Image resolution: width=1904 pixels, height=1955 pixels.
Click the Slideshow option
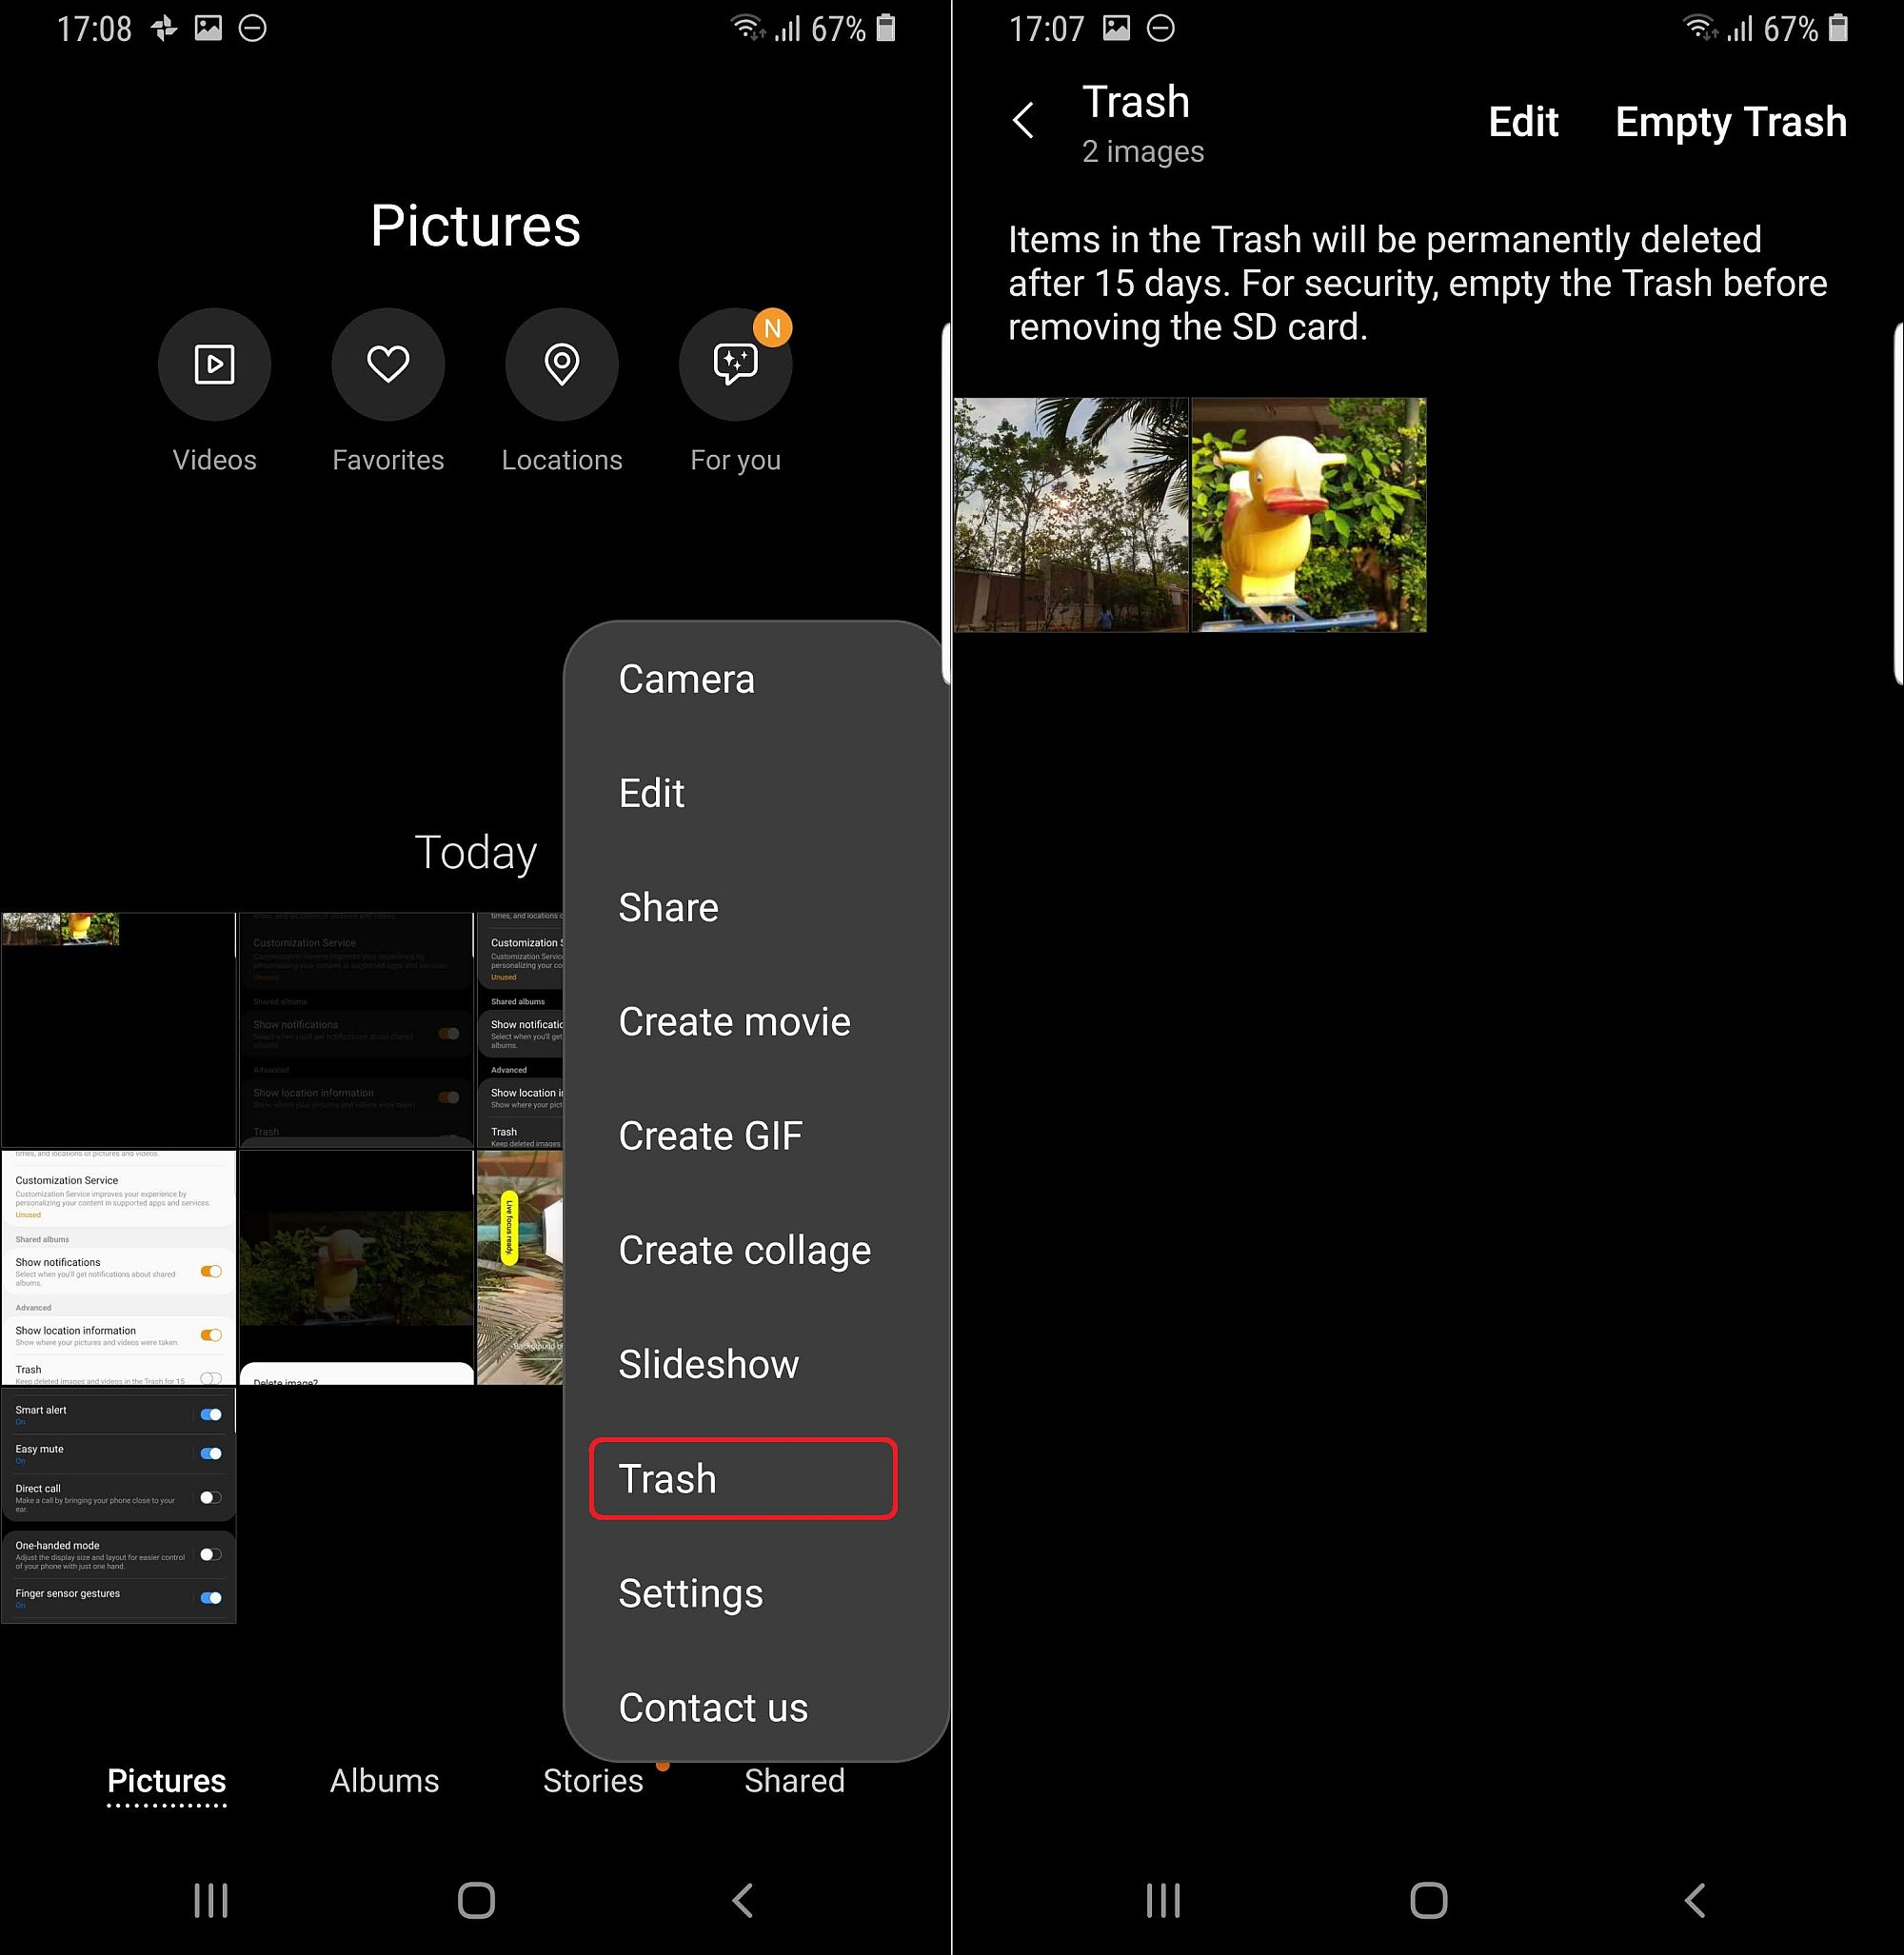[706, 1365]
